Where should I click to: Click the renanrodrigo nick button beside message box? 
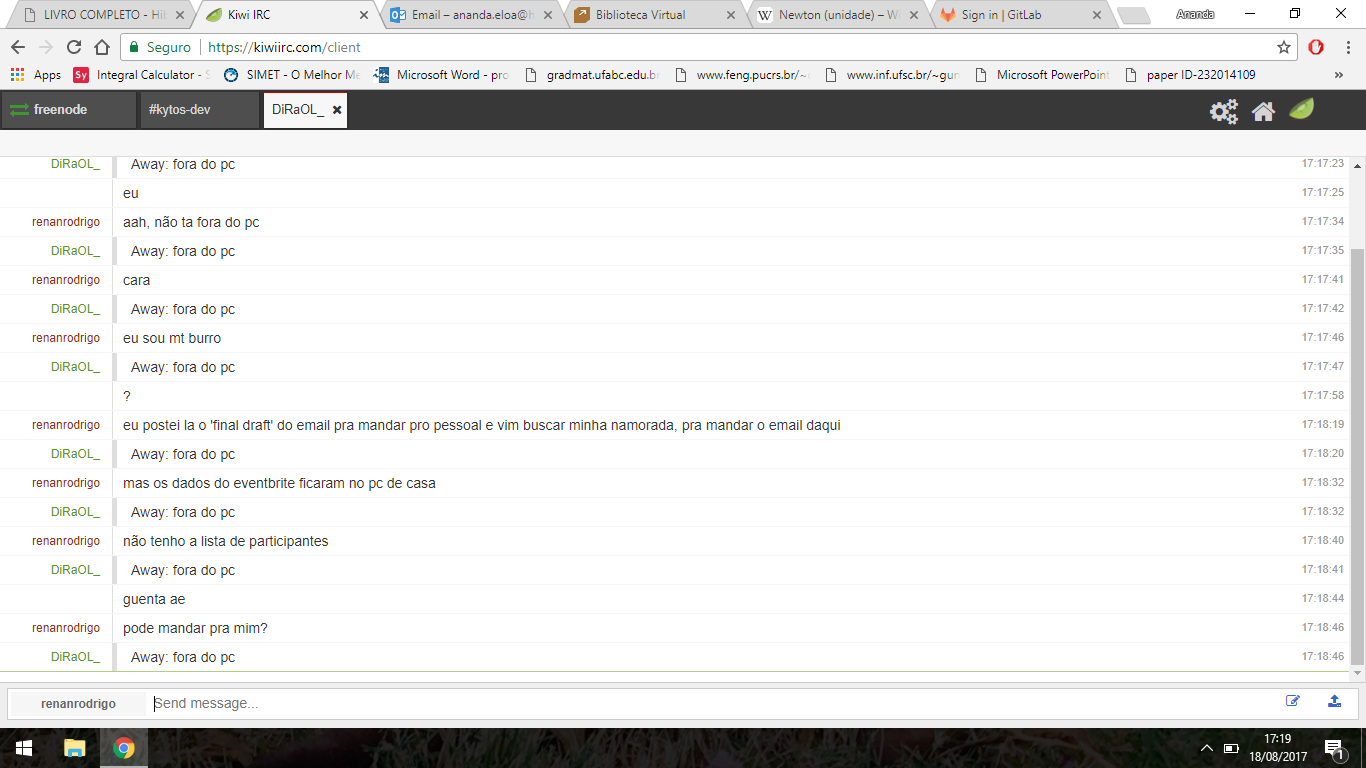pyautogui.click(x=78, y=704)
